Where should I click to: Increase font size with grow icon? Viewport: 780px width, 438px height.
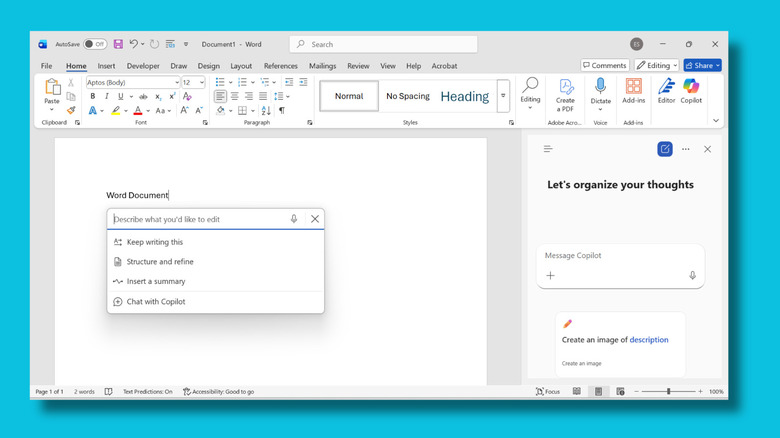coord(184,110)
